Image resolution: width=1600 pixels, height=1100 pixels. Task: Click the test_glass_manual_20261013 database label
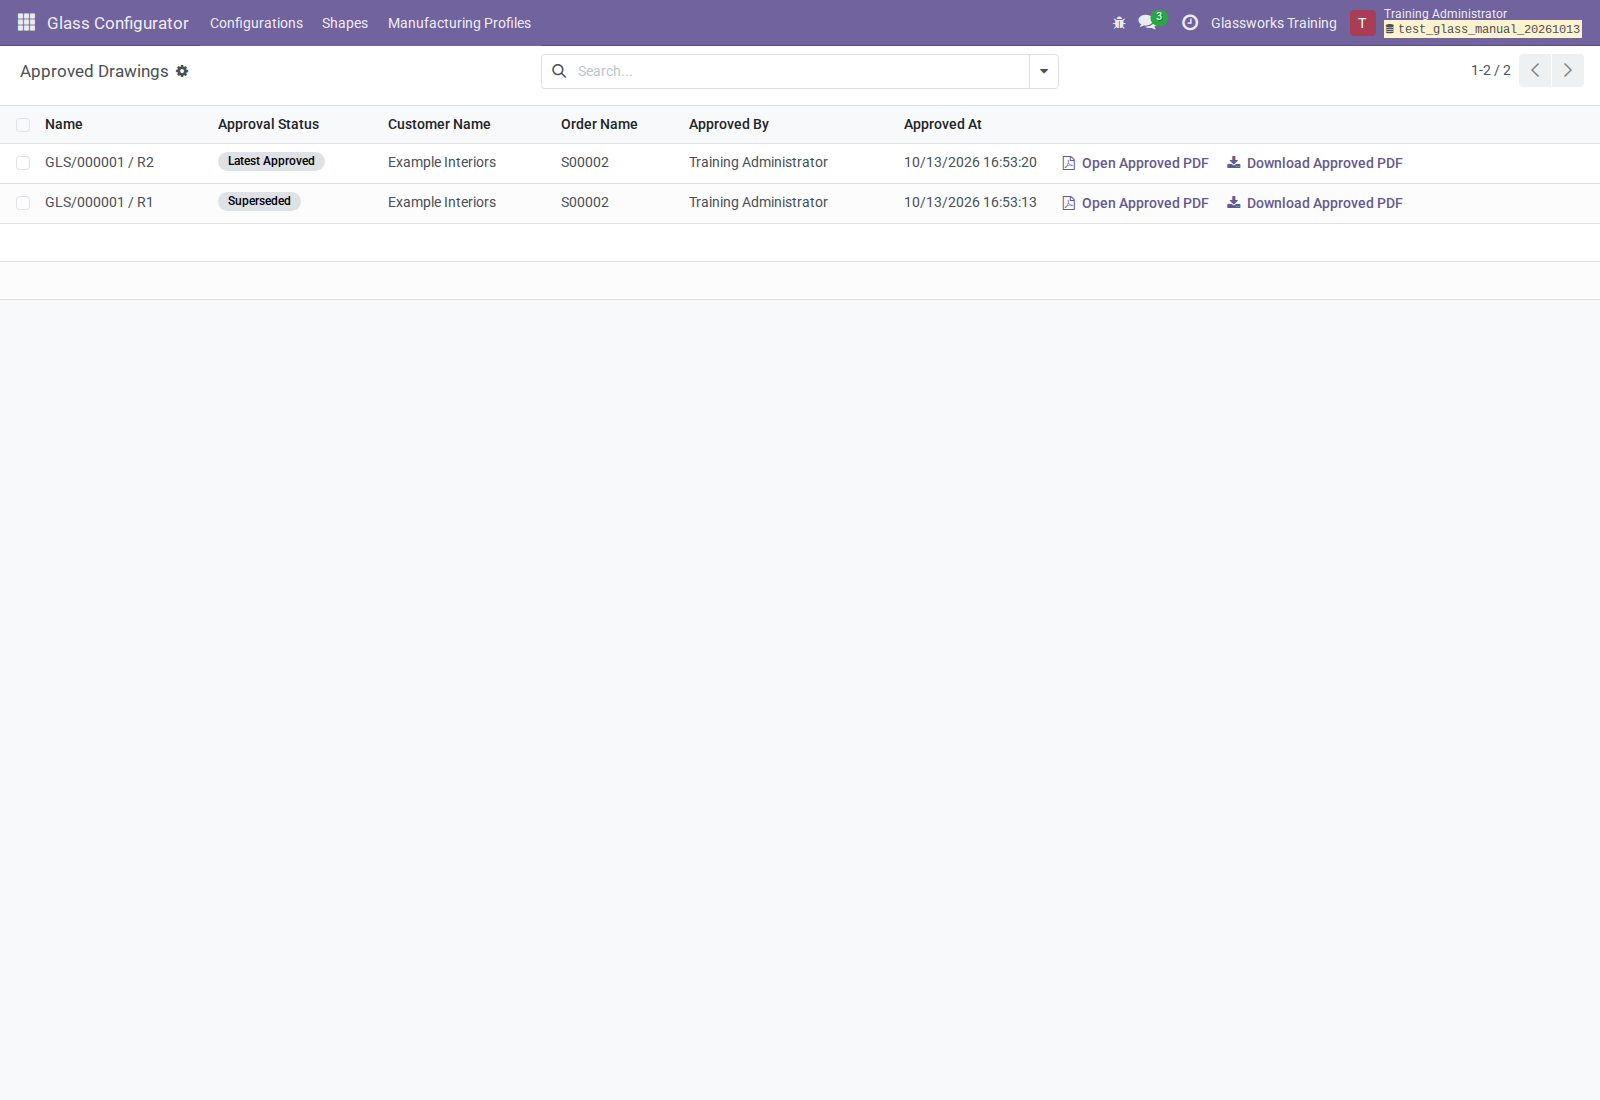pos(1483,29)
